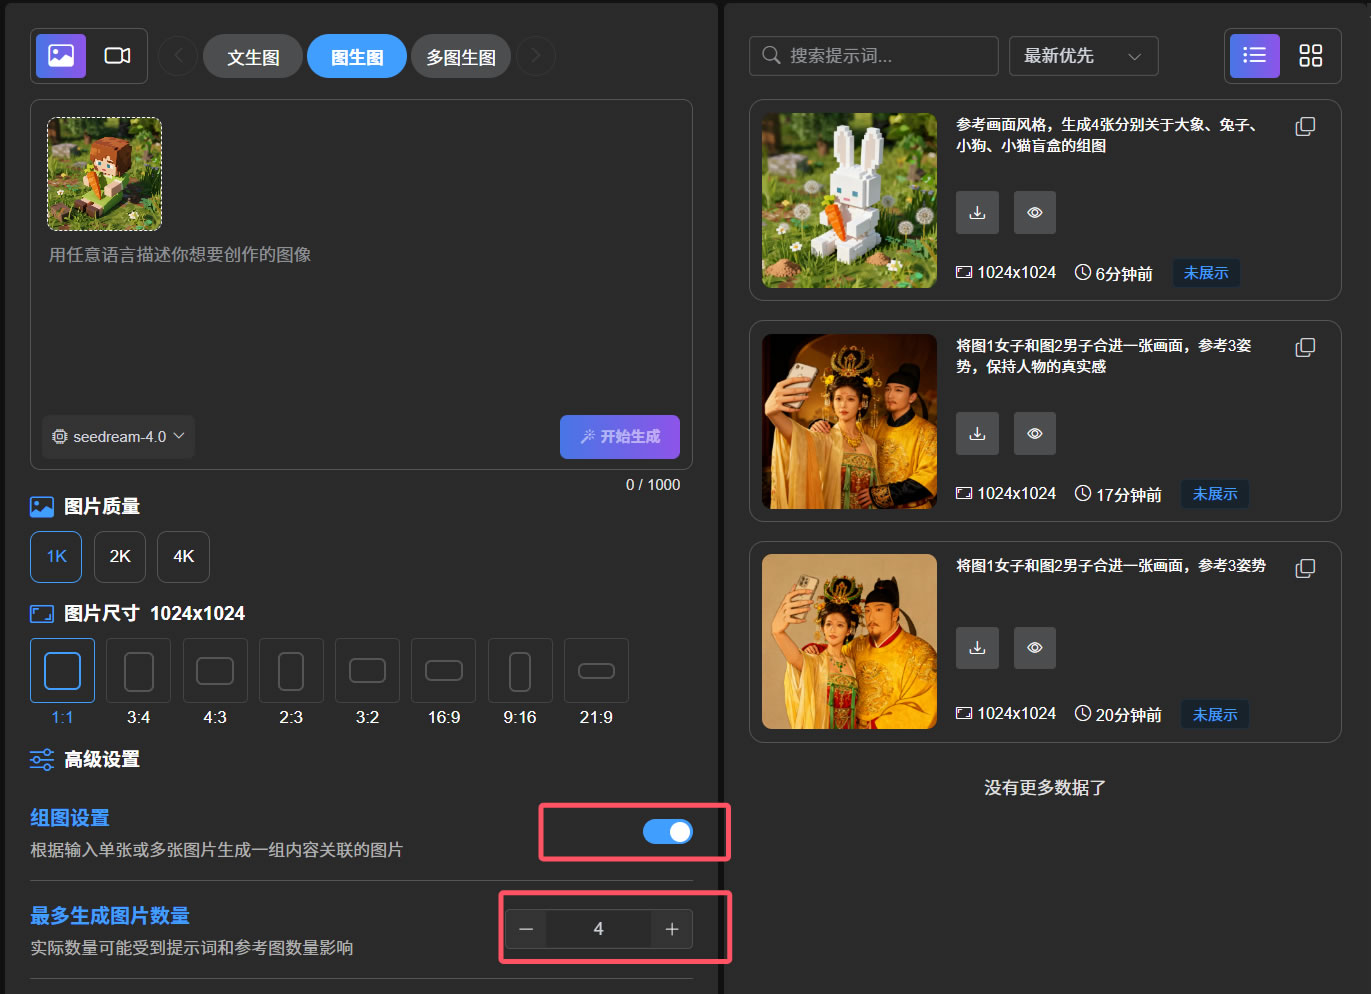Copy the rabbit image prompt
This screenshot has width=1371, height=994.
1305,127
